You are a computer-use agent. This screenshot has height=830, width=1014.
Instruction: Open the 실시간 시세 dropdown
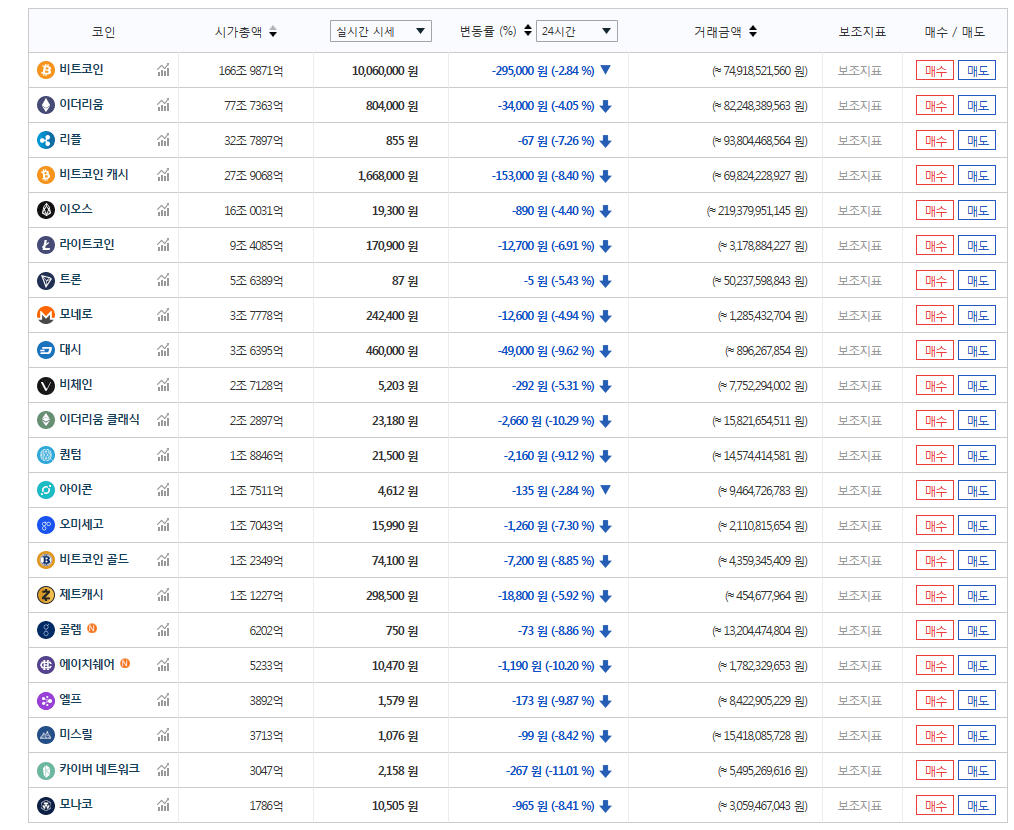point(380,31)
